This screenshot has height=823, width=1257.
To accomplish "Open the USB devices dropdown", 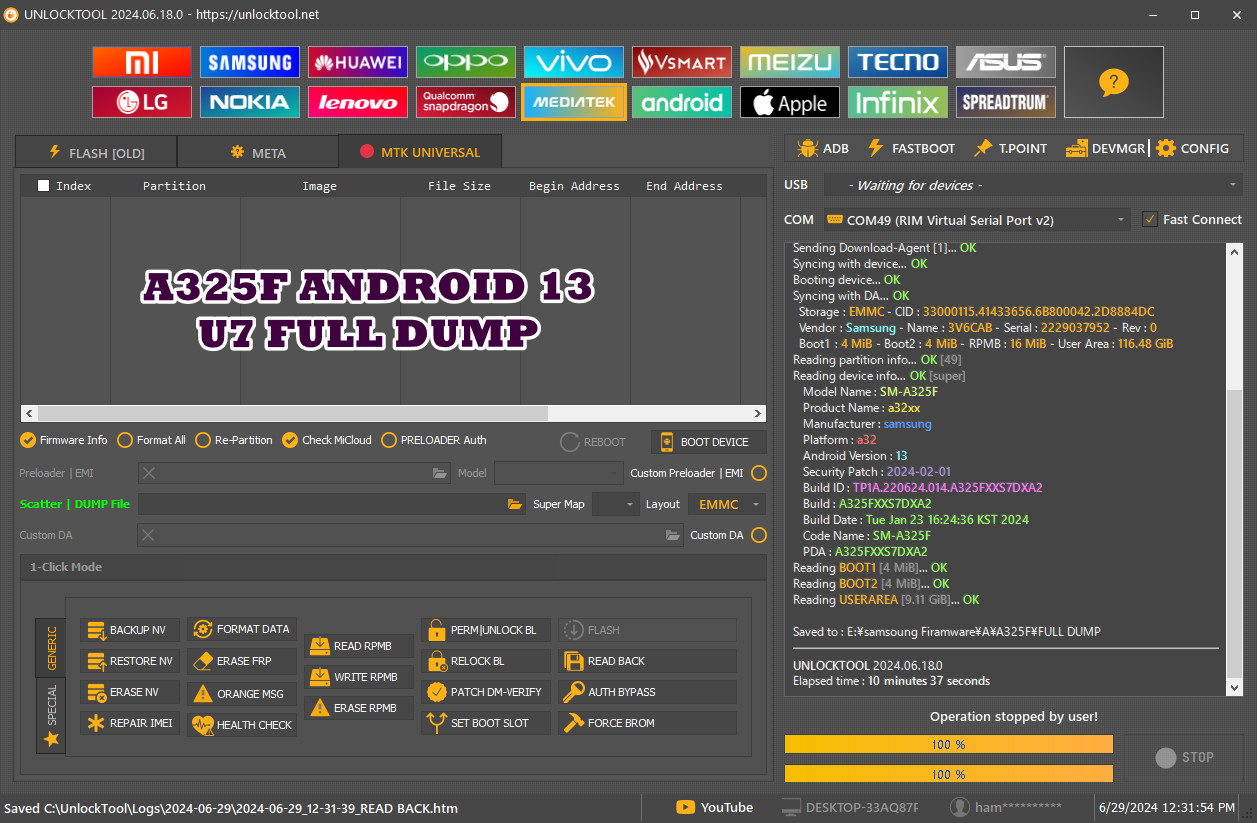I will [x=1032, y=185].
